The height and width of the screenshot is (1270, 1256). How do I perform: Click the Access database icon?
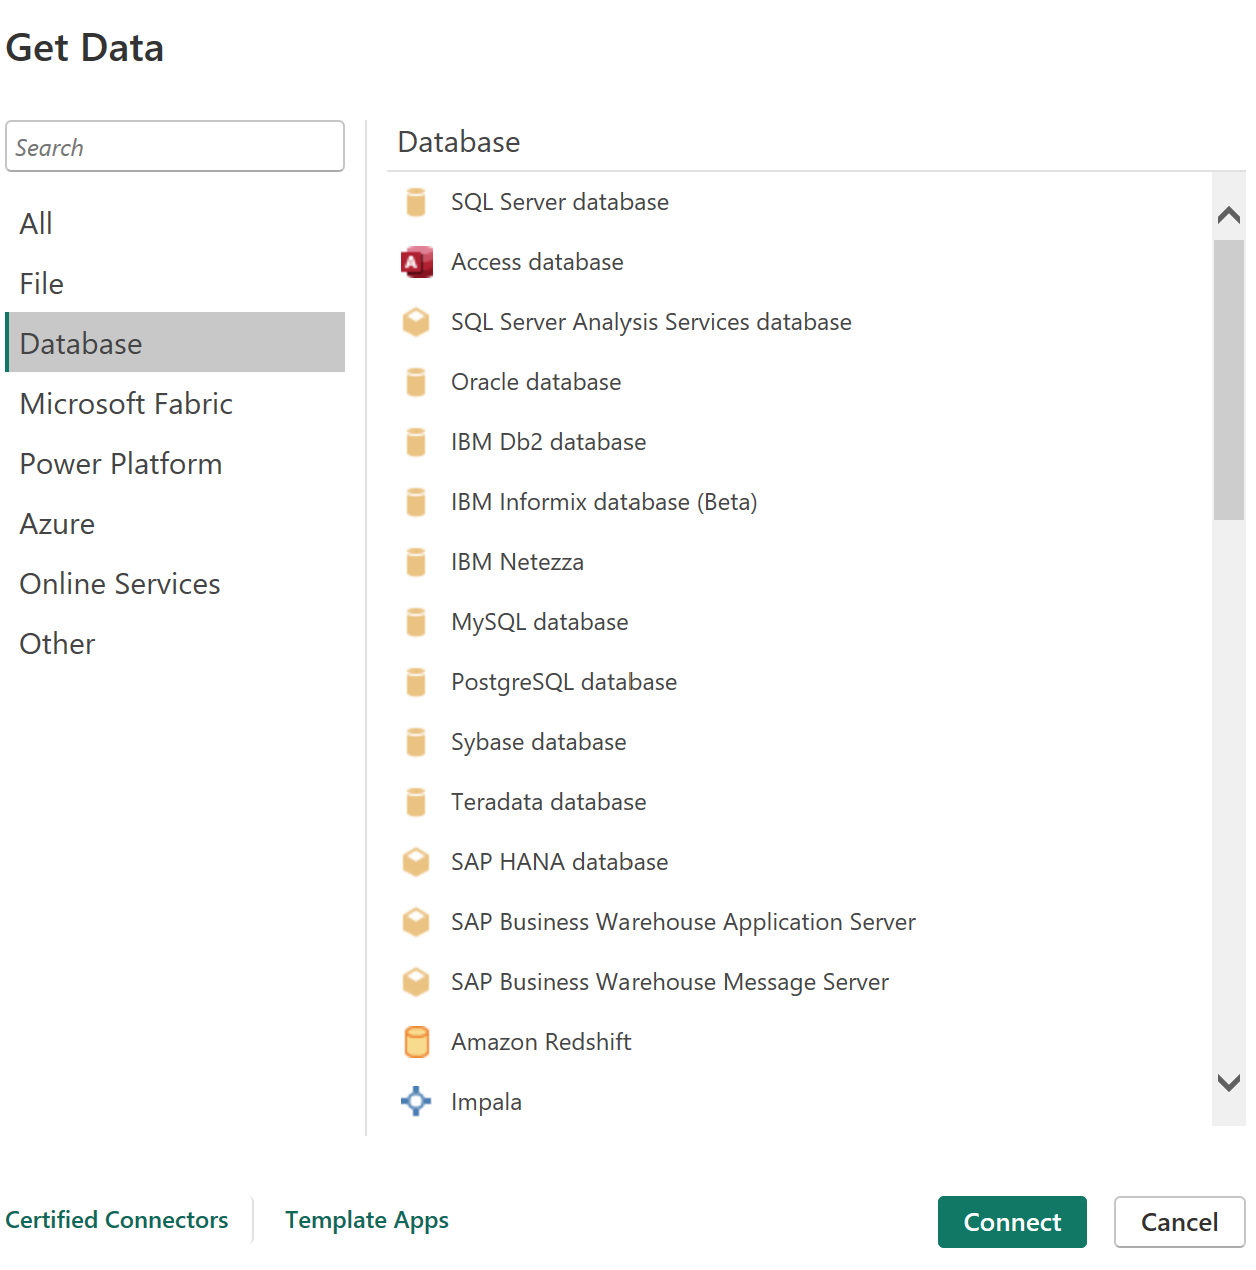tap(416, 262)
